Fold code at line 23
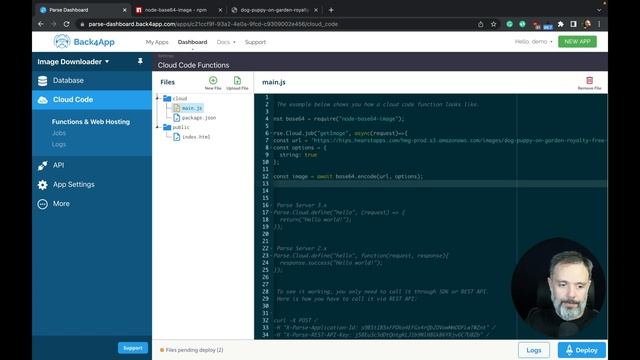640x360 pixels. (271, 256)
